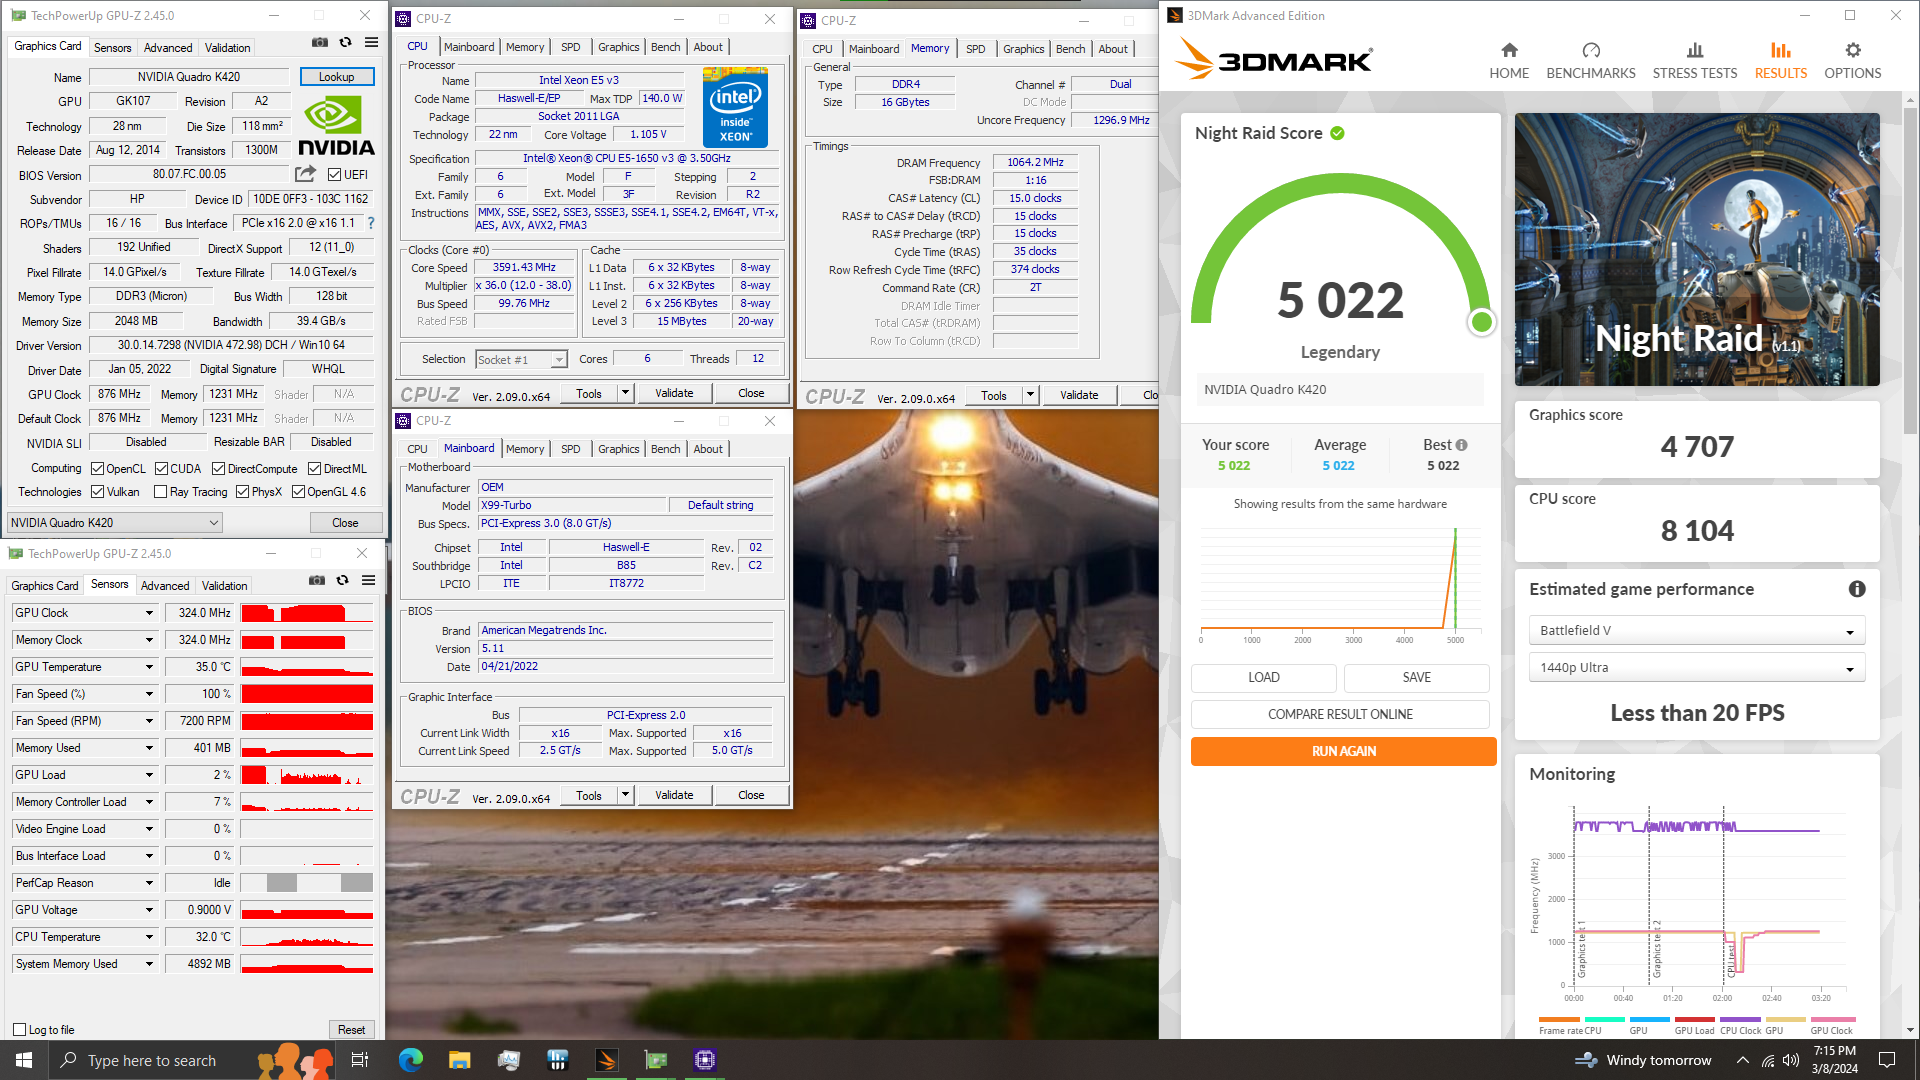Click the GPU Temperature sensor graph
This screenshot has width=1920, height=1080.
[307, 667]
